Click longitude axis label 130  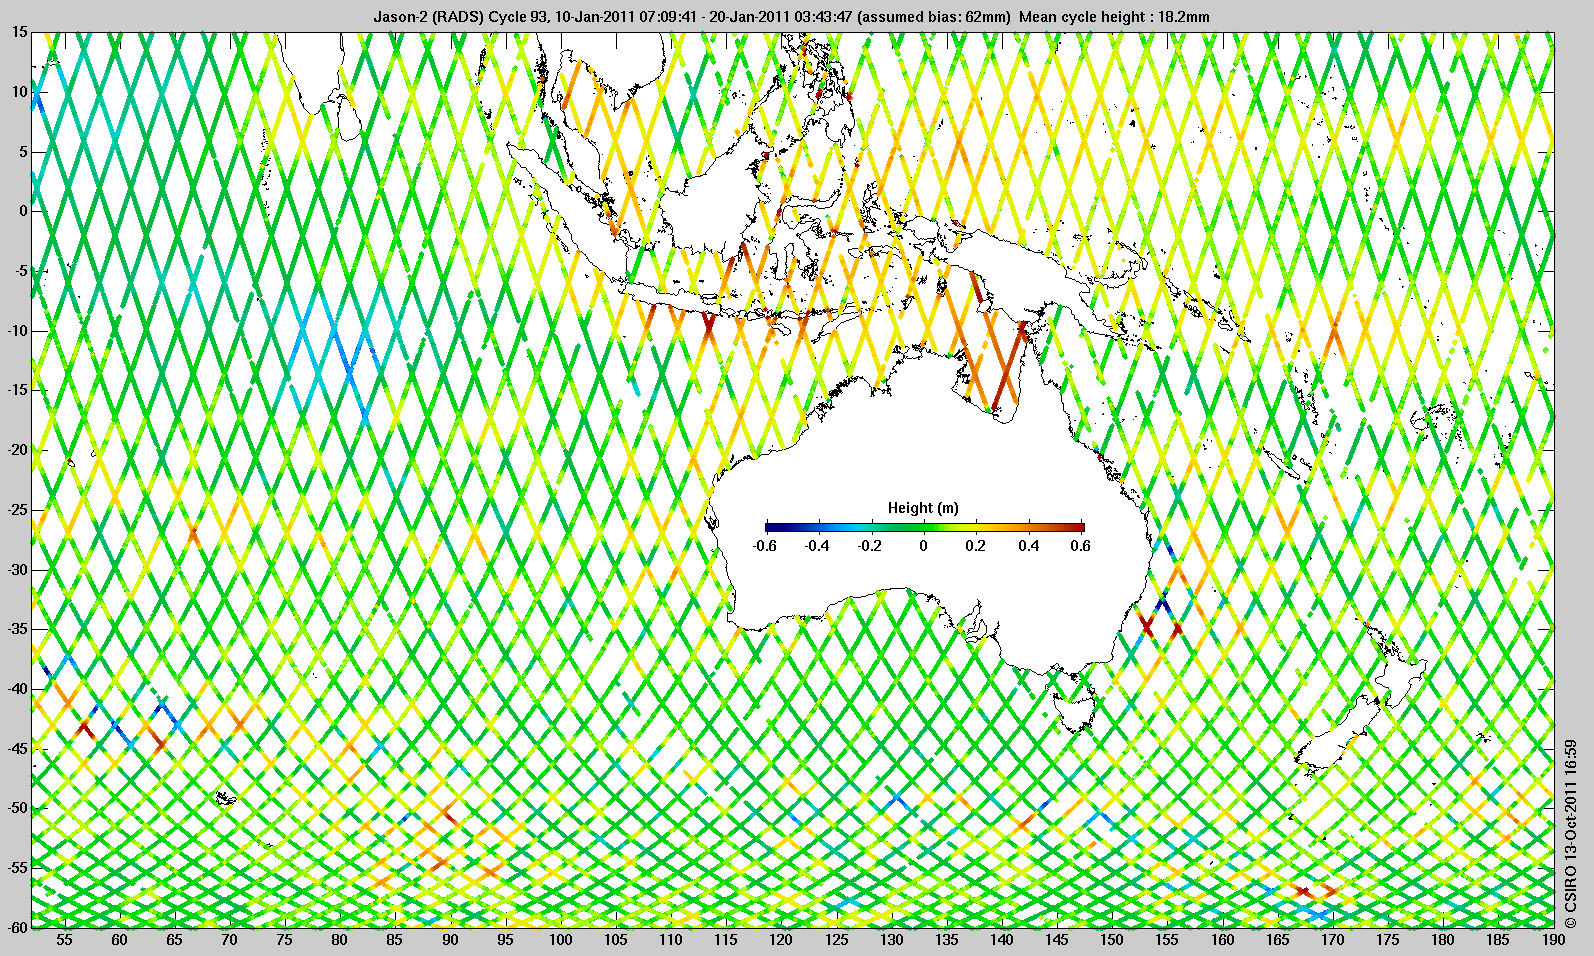coord(891,940)
